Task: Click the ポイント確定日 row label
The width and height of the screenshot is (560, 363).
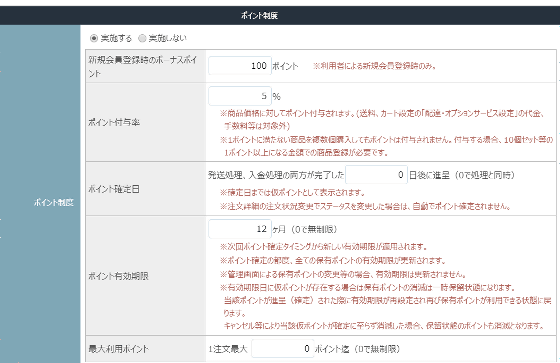Action: [x=114, y=189]
